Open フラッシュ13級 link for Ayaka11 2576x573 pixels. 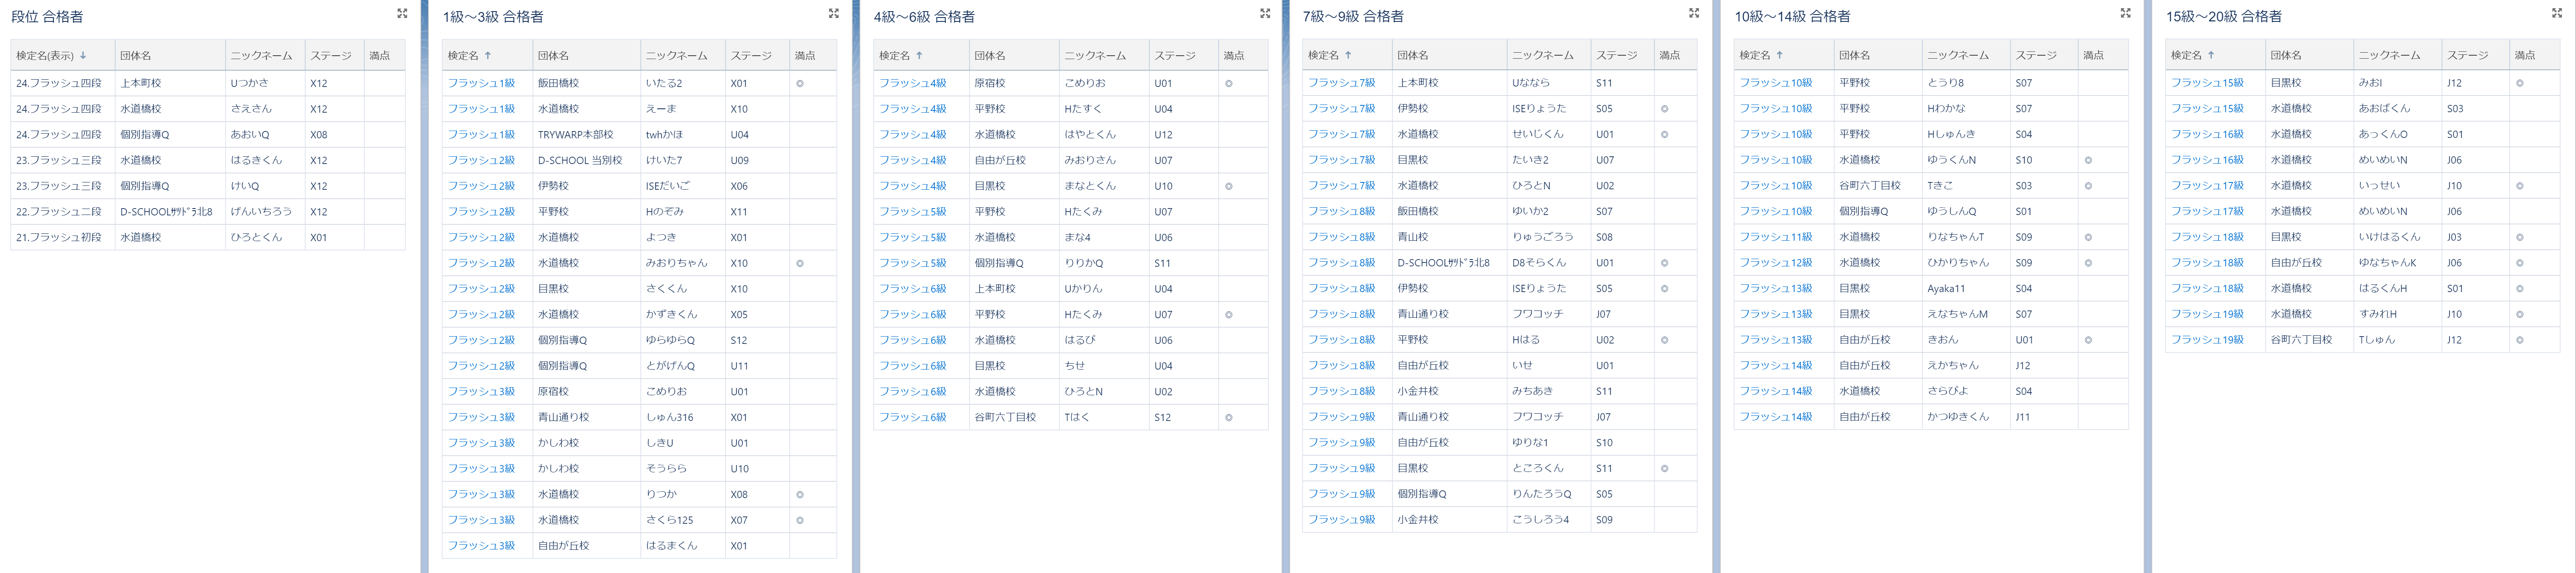click(1776, 289)
